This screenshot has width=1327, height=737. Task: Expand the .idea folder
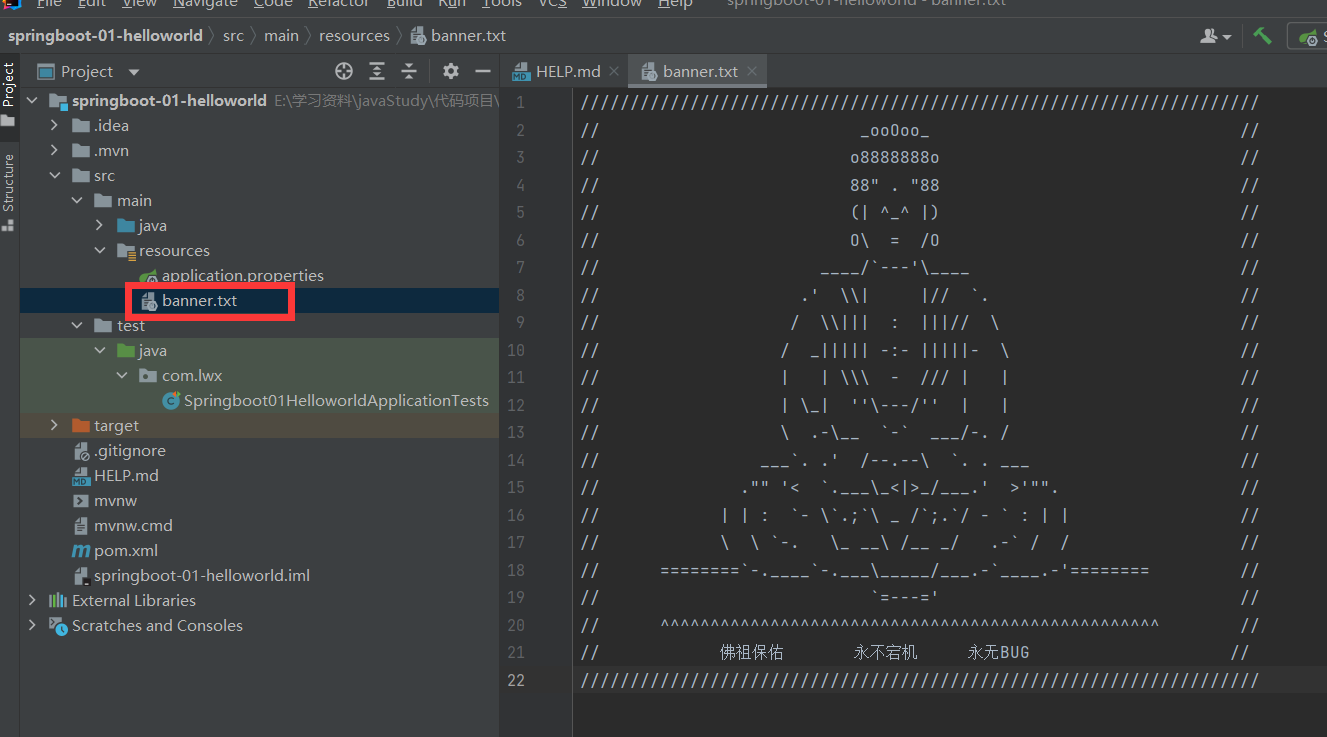(x=55, y=126)
